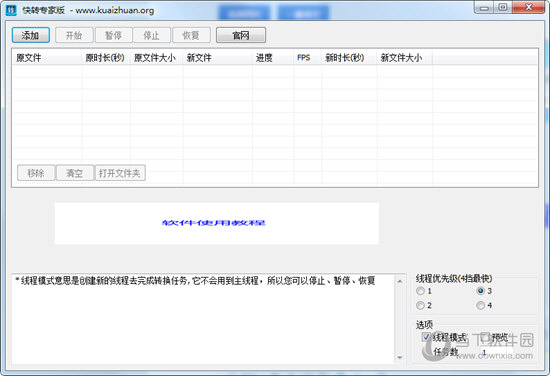Click the 停止 (Stop) button
The width and height of the screenshot is (550, 376).
point(152,35)
